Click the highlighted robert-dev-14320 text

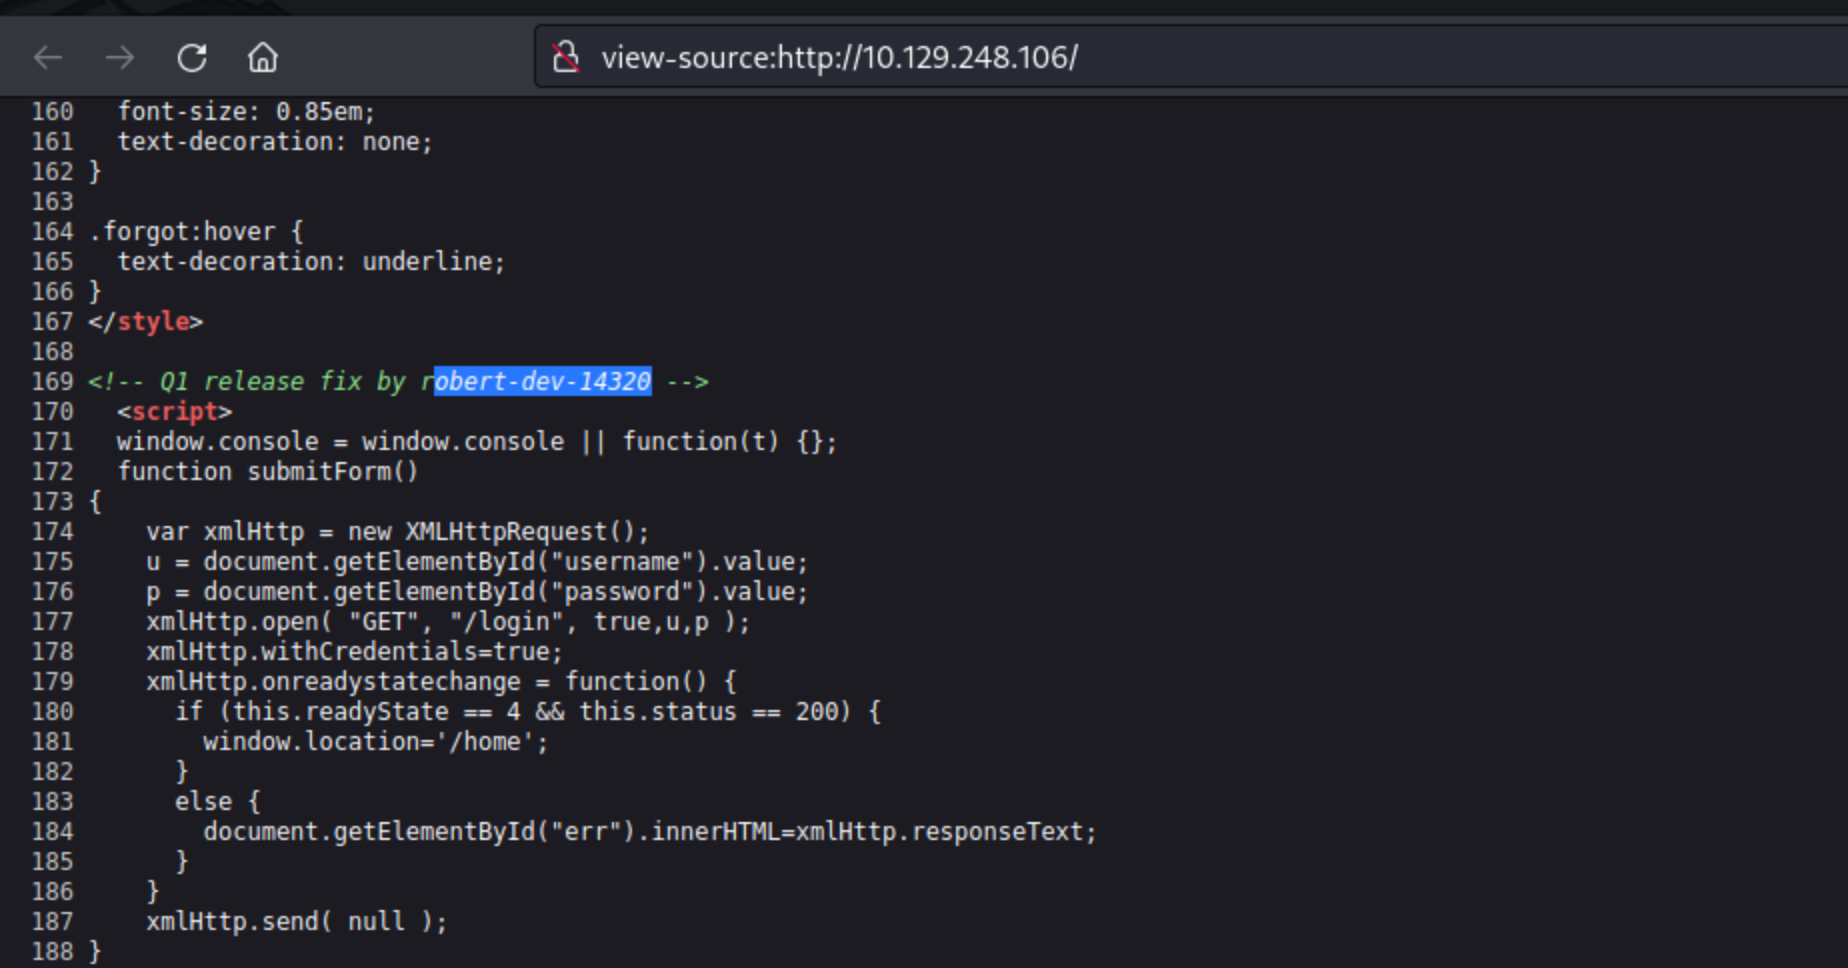click(x=543, y=381)
